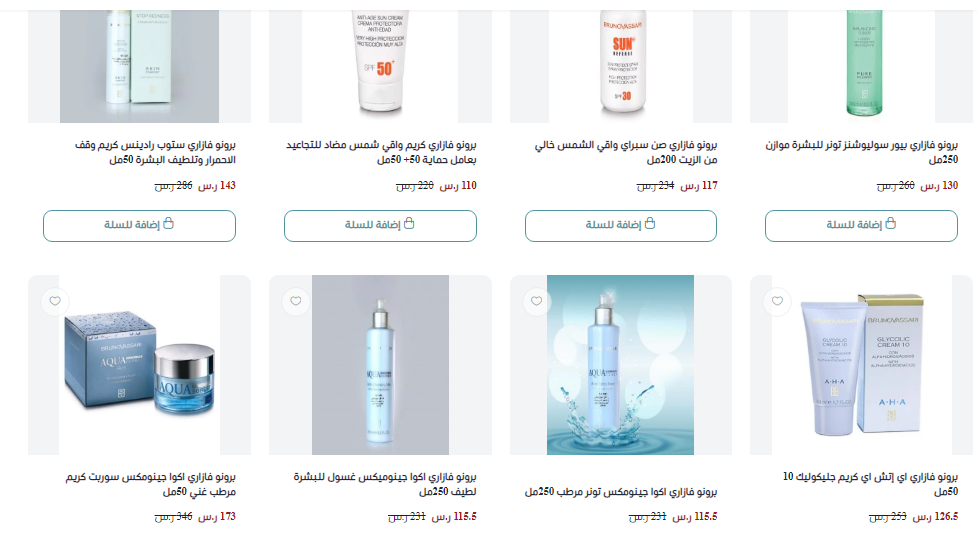Click cart icon on Pure Solutions toner button
The height and width of the screenshot is (534, 977).
point(890,224)
